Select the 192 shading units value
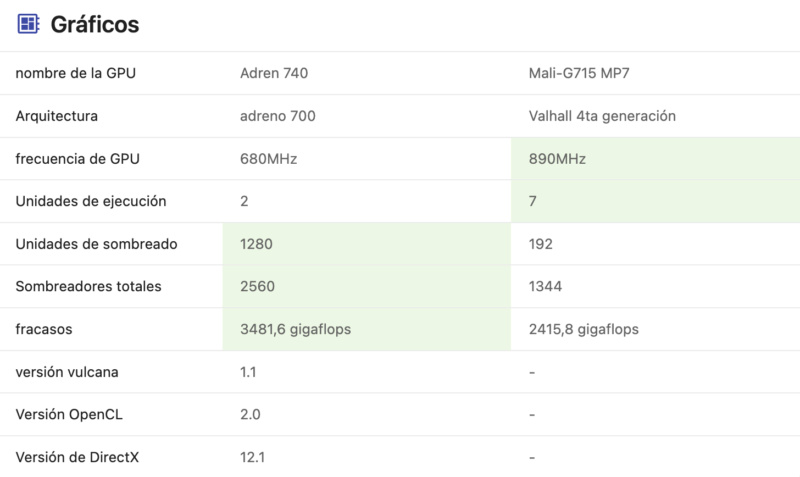Image resolution: width=800 pixels, height=477 pixels. tap(540, 244)
